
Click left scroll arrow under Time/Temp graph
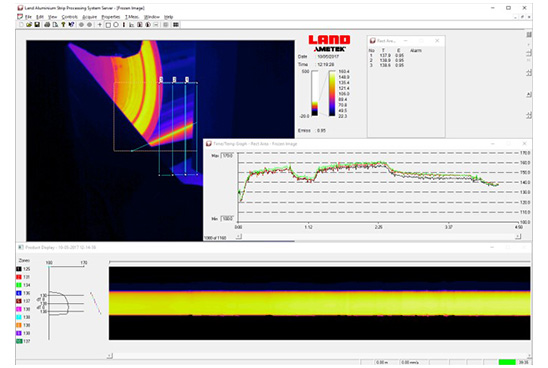click(x=238, y=237)
